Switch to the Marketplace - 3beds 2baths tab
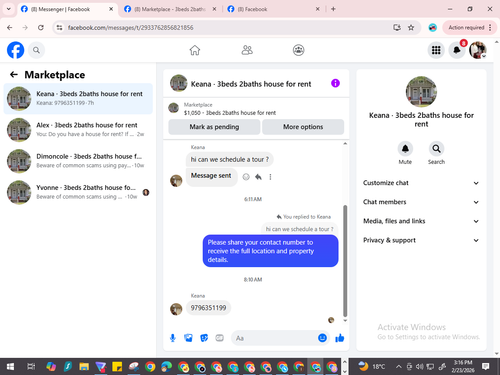Image resolution: width=500 pixels, height=375 pixels. point(170,9)
